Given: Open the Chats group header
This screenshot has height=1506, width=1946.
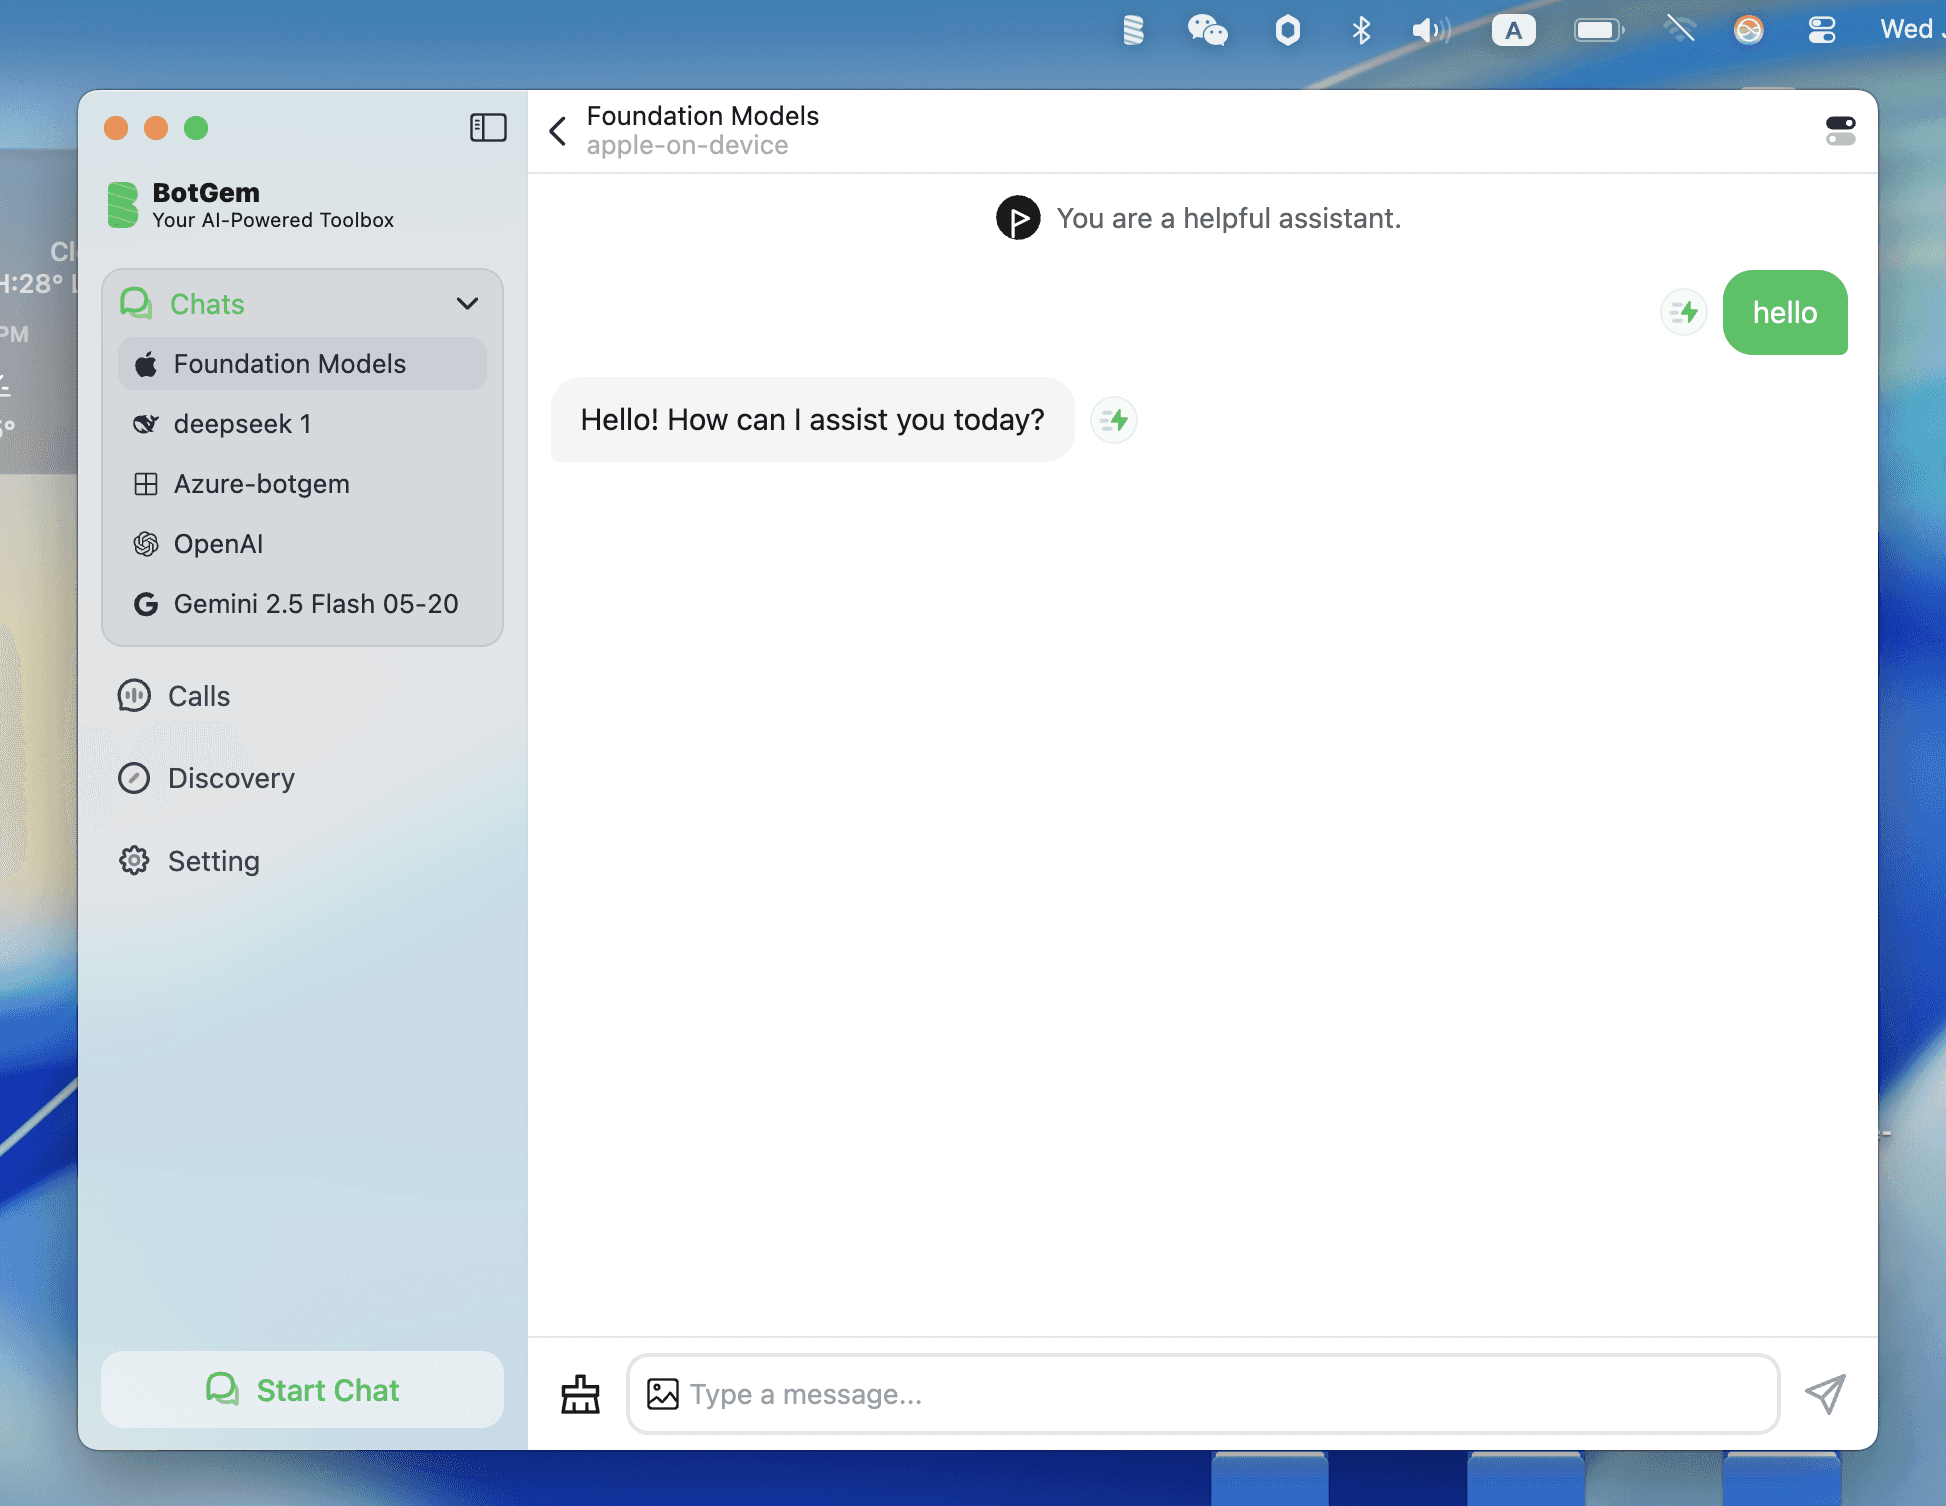Looking at the screenshot, I should (207, 304).
